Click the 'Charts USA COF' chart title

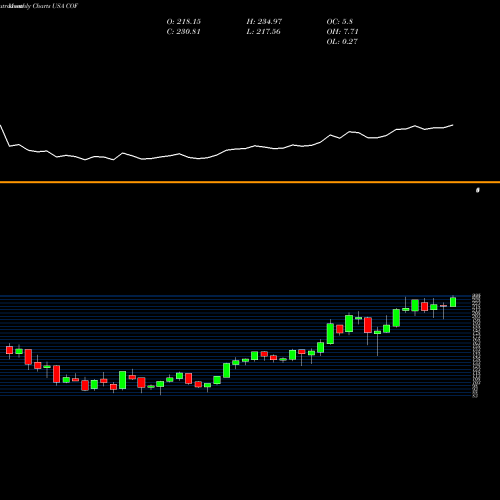tap(55, 6)
